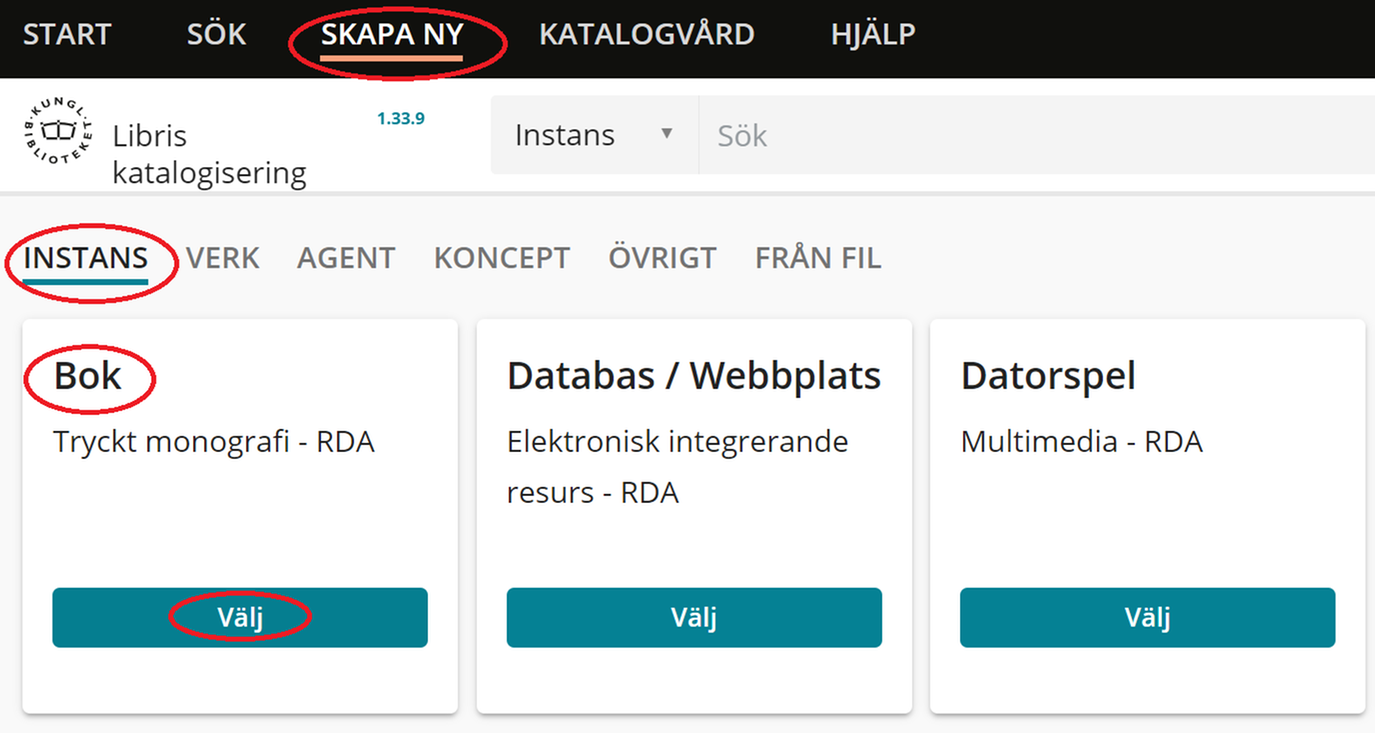Viewport: 1375px width, 733px height.
Task: Switch to the AGENT tab
Action: [x=346, y=257]
